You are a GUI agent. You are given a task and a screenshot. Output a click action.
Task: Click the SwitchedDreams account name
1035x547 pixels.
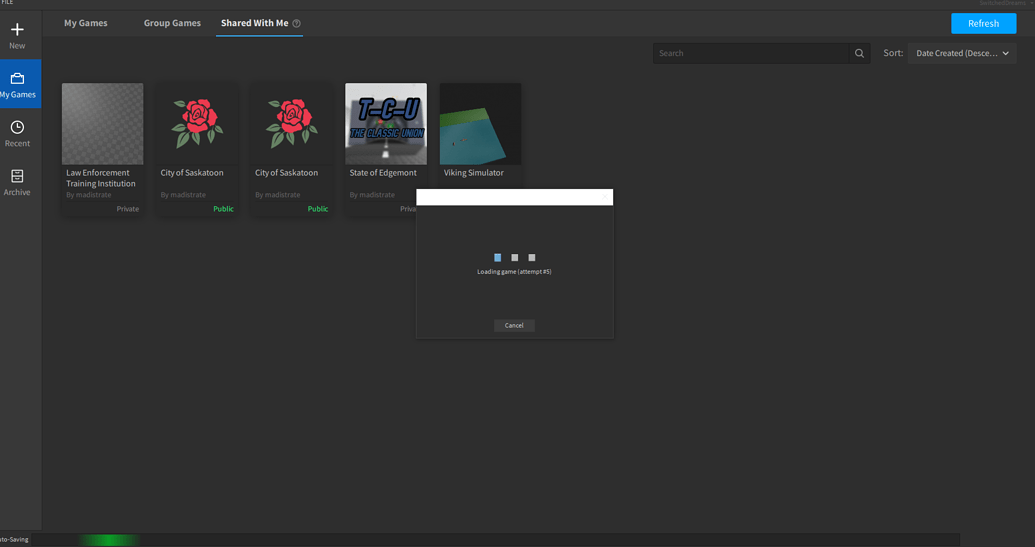(x=1003, y=3)
